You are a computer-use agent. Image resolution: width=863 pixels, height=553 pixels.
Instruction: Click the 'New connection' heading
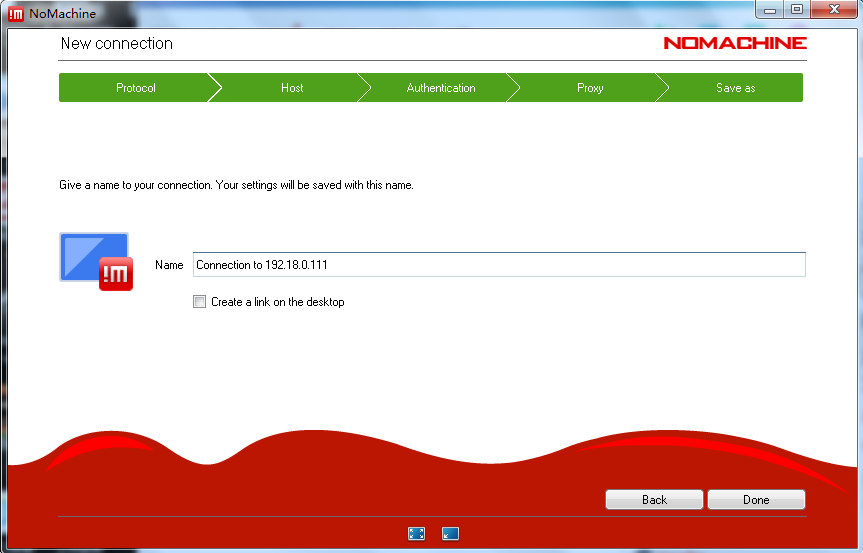pyautogui.click(x=117, y=43)
